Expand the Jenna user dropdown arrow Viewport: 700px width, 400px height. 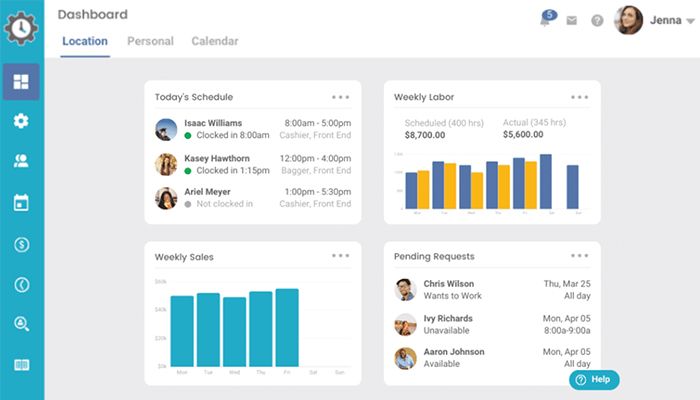[x=690, y=21]
